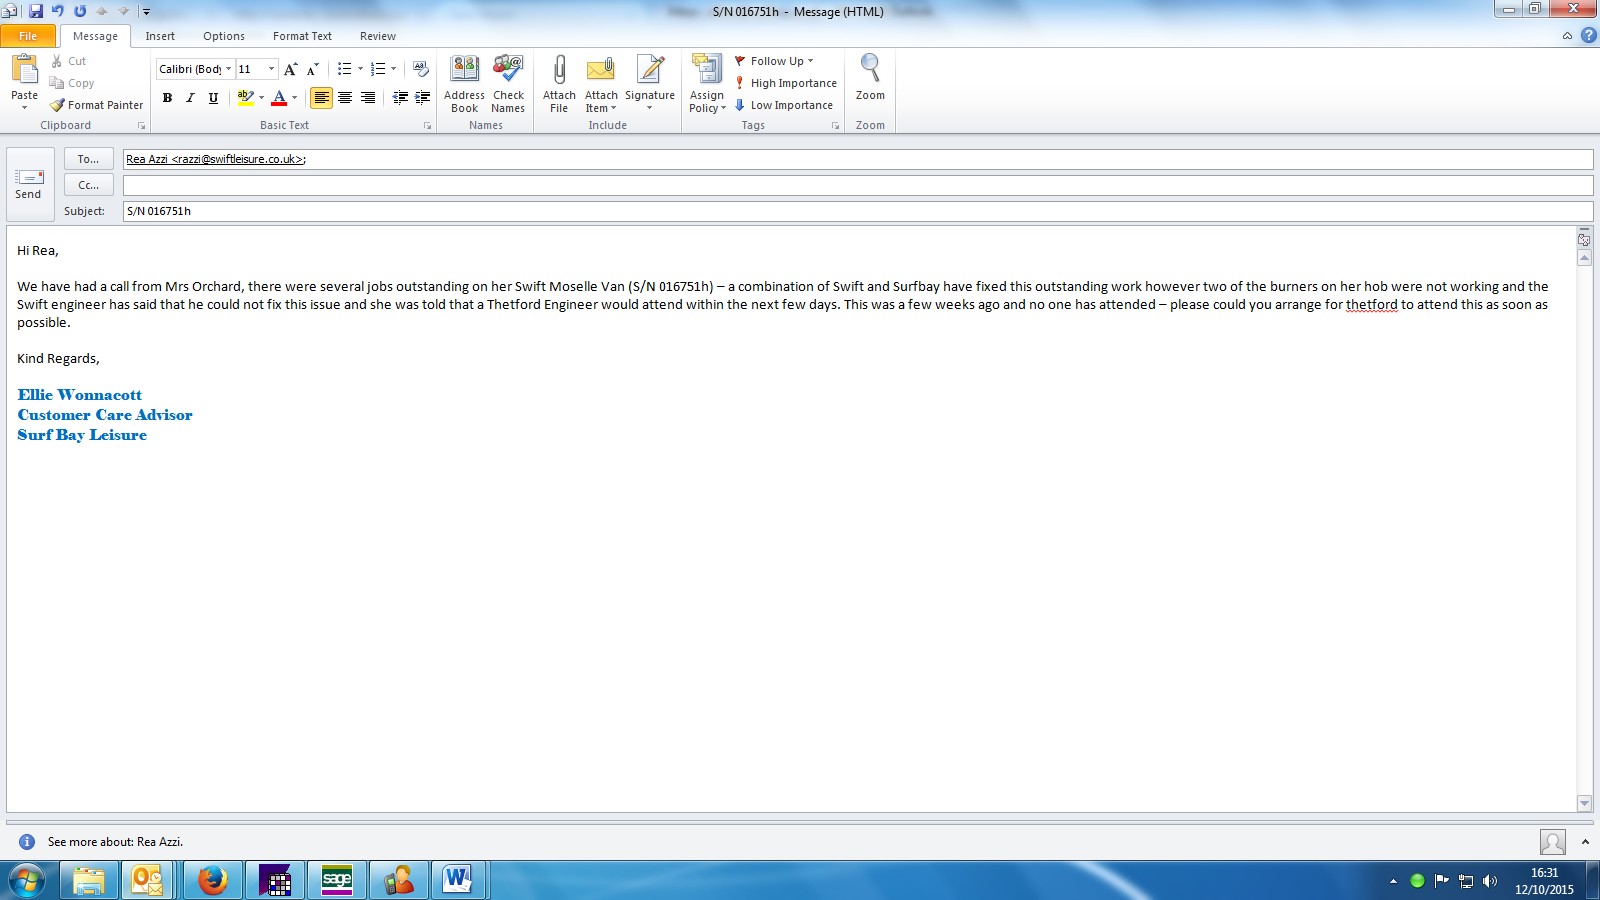This screenshot has width=1600, height=900.
Task: Switch to the Insert tab
Action: 160,36
